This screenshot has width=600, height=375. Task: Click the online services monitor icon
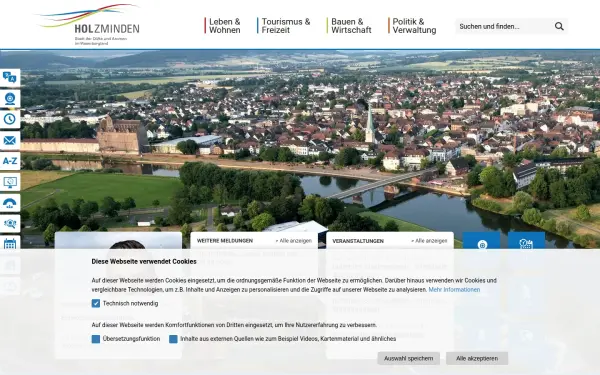pos(10,182)
